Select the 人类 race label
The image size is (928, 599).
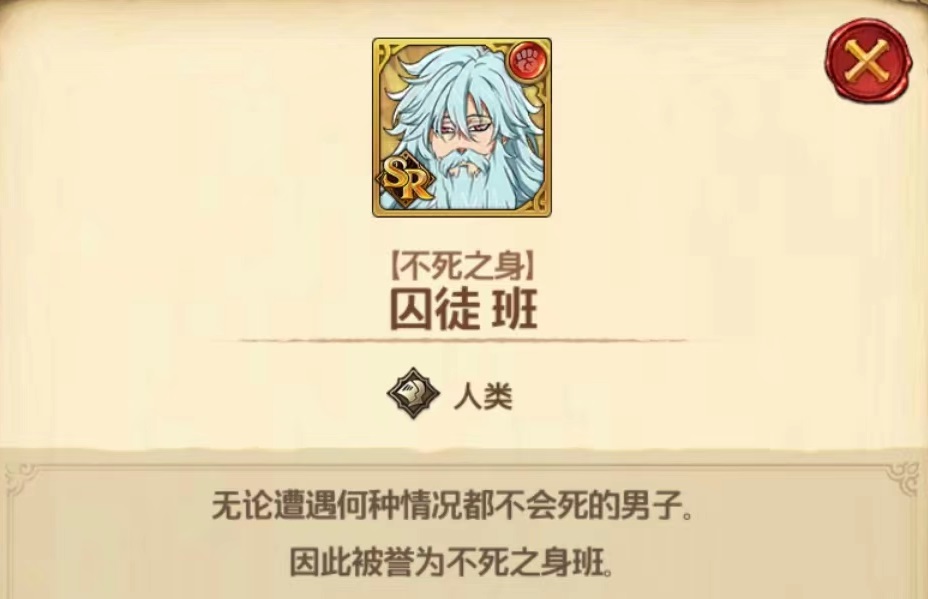tap(483, 396)
